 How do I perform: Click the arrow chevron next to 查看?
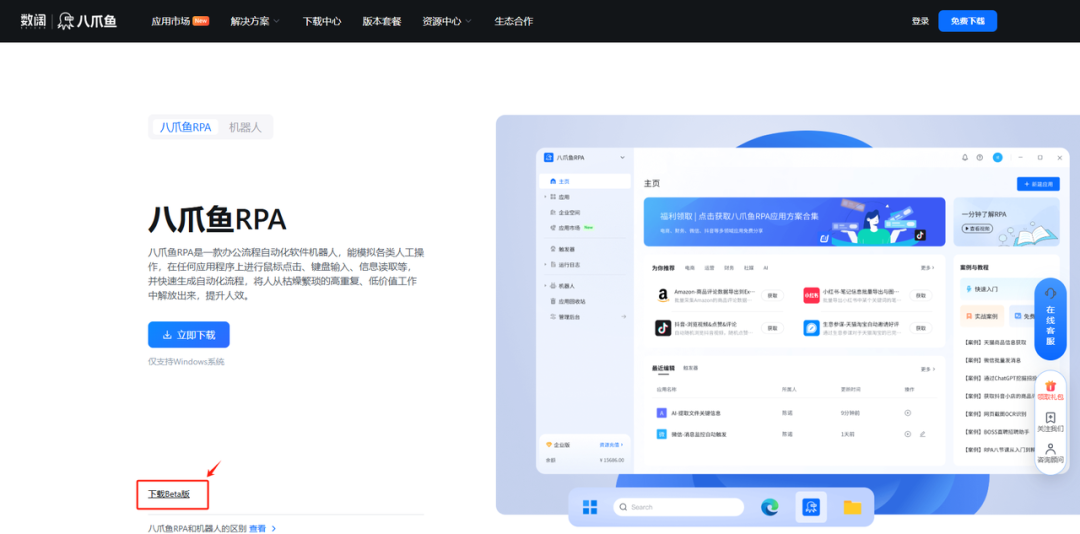click(x=273, y=528)
